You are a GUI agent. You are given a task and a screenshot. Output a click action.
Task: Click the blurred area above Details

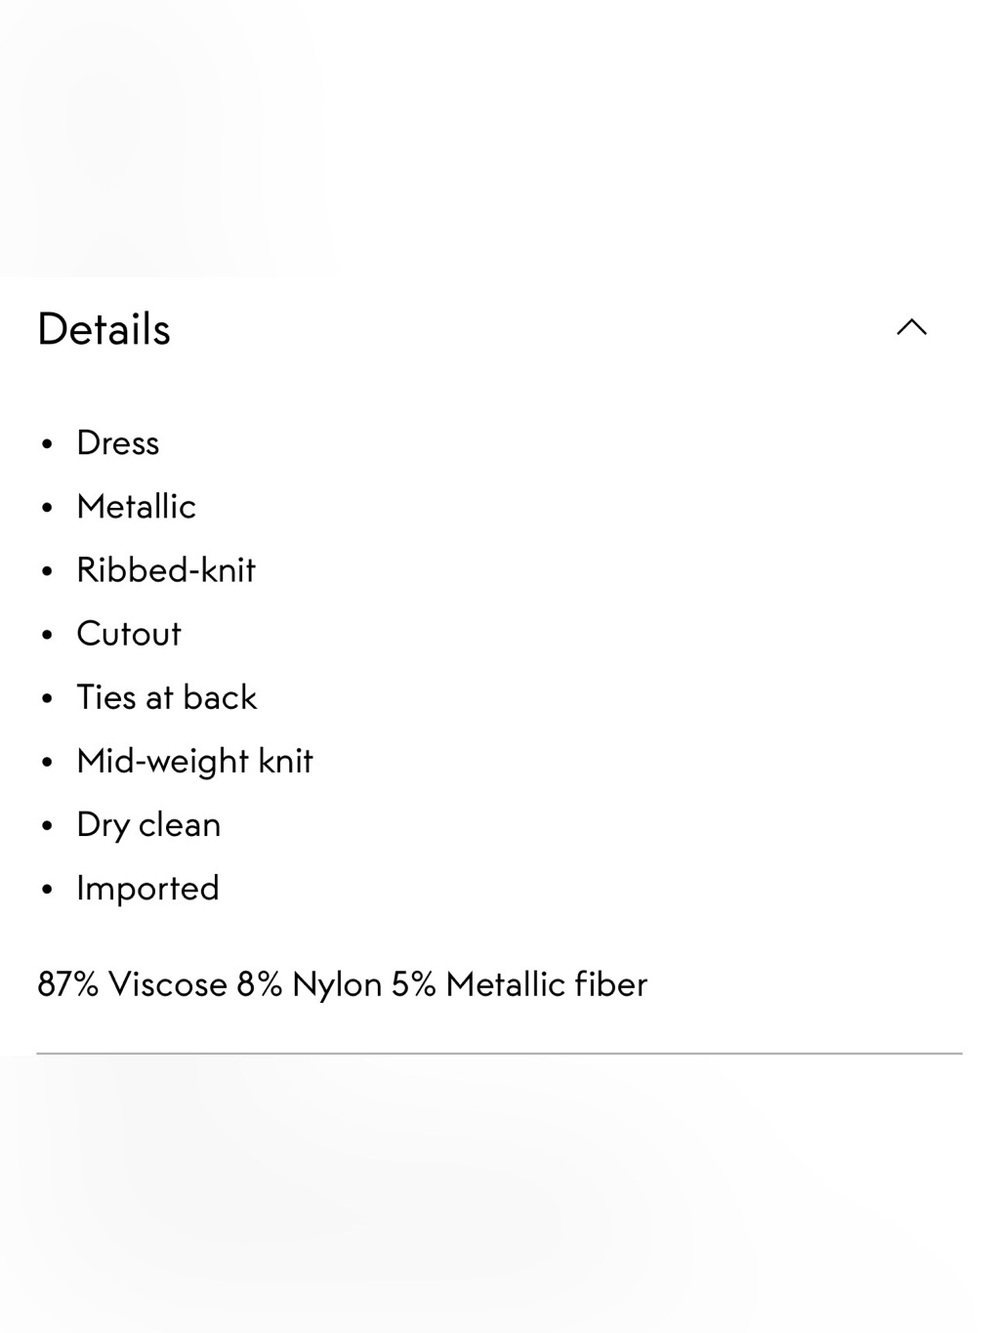500,138
